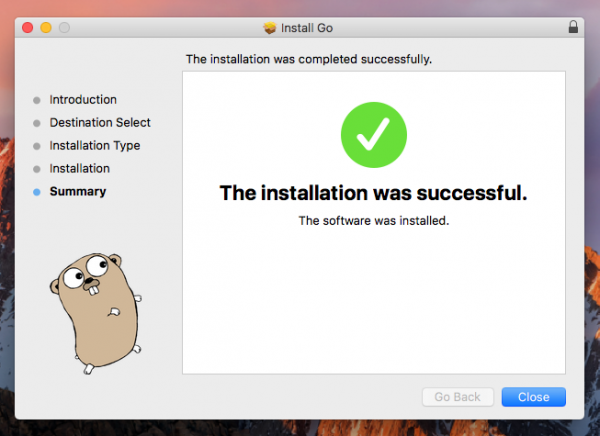Click the green zoom window button
600x436 pixels.
tap(66, 27)
